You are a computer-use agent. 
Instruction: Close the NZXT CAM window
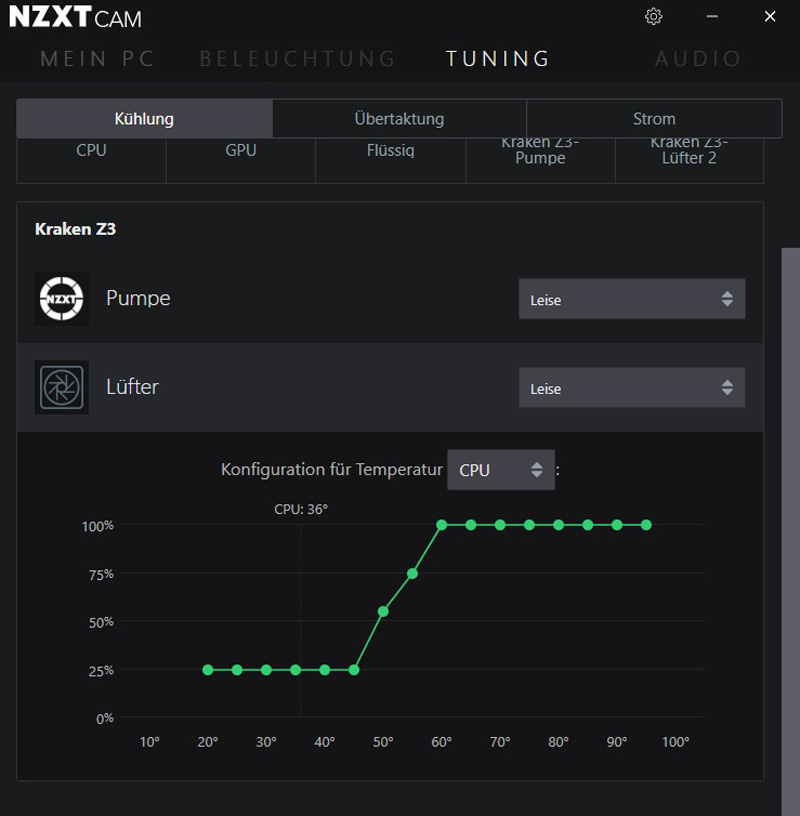[770, 17]
